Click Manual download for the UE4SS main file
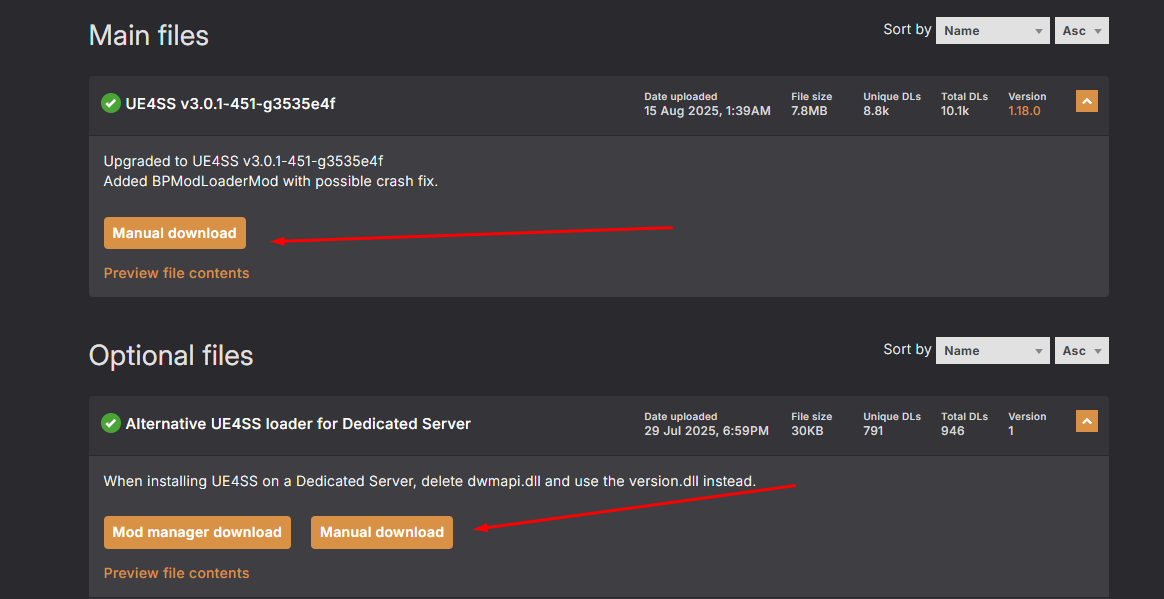Viewport: 1164px width, 599px height. coord(174,233)
